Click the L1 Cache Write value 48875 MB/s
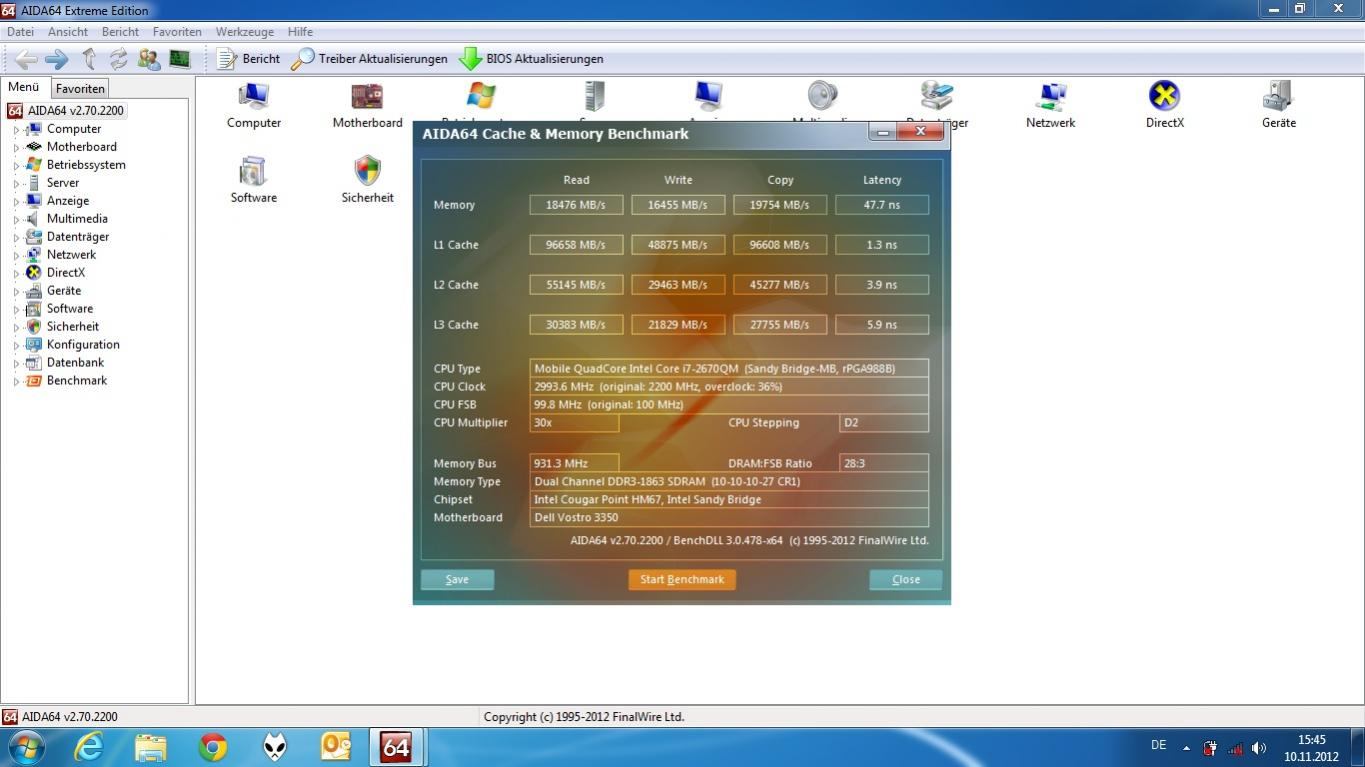 click(678, 245)
